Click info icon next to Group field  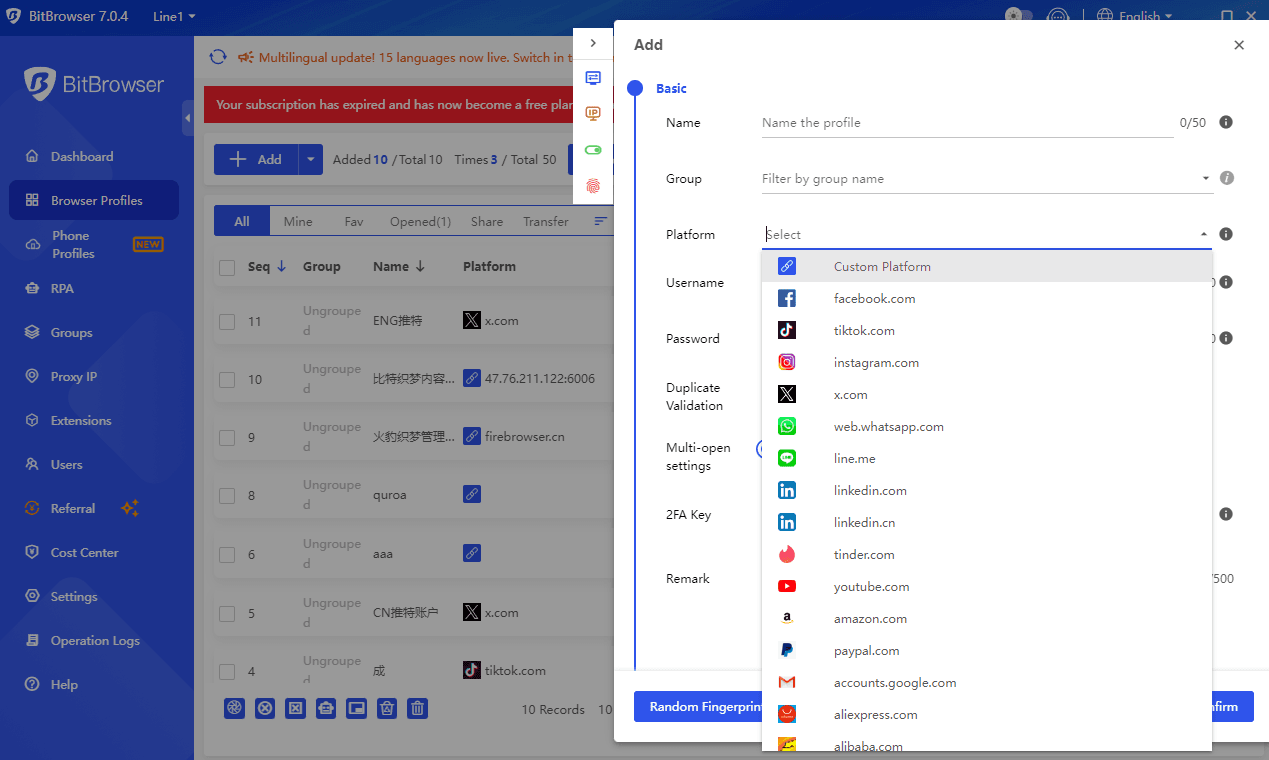click(x=1227, y=178)
